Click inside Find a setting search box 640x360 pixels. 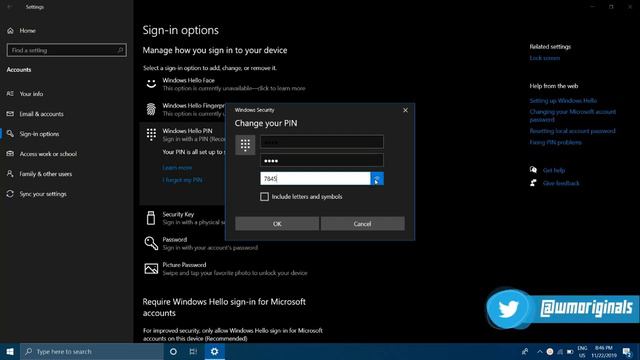coord(67,50)
